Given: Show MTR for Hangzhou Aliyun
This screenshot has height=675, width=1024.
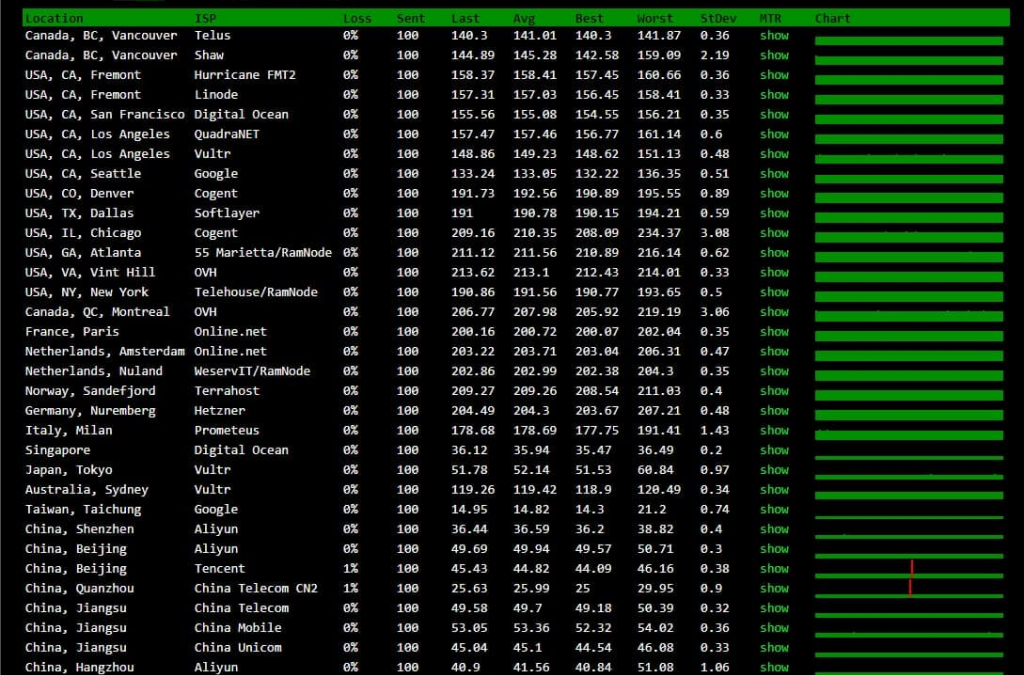Looking at the screenshot, I should coord(774,667).
